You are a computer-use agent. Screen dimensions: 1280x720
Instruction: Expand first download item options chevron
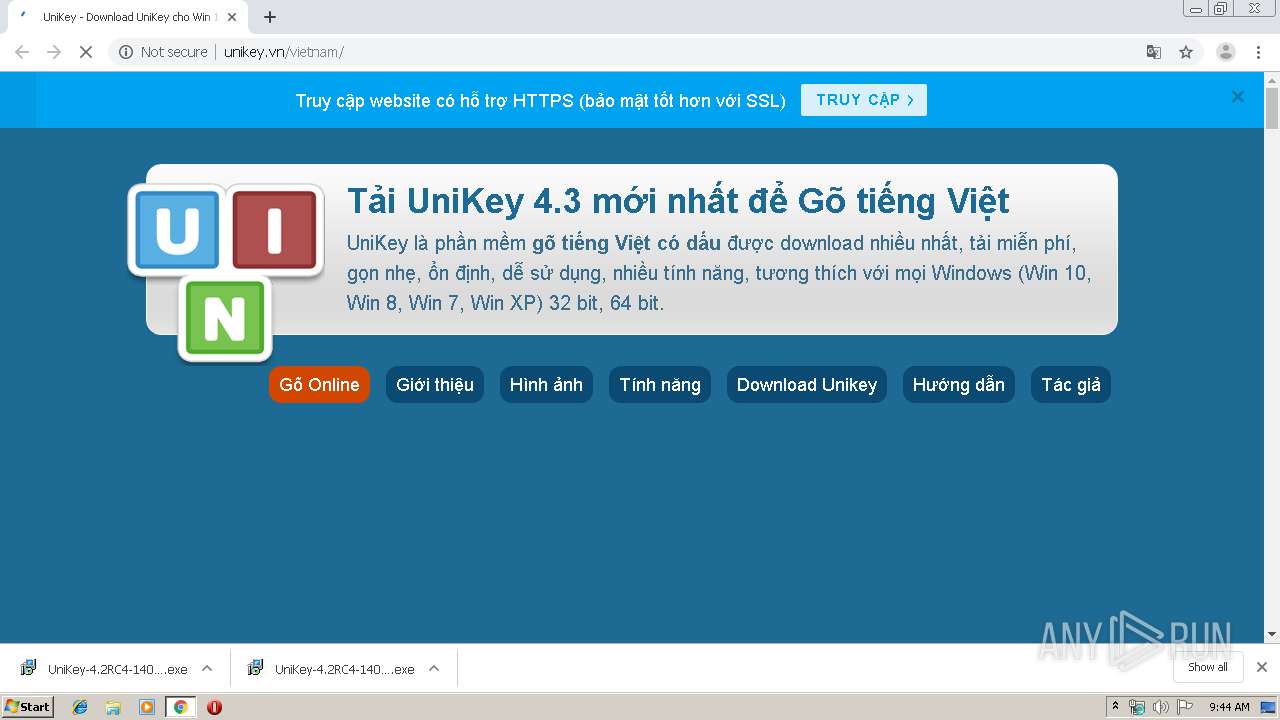(x=207, y=668)
